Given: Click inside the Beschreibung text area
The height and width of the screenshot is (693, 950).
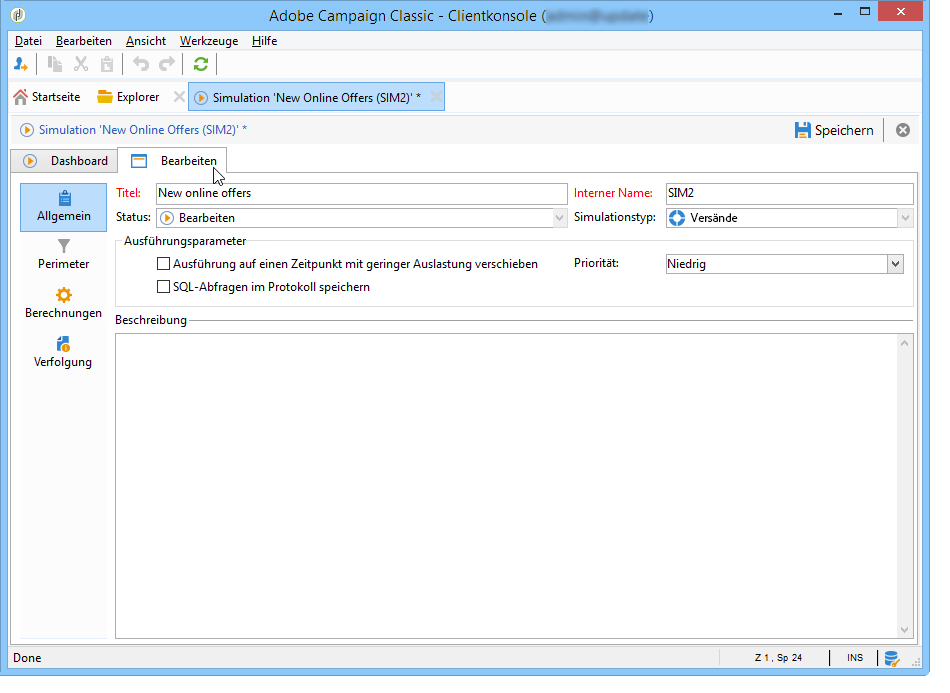Looking at the screenshot, I should [x=506, y=486].
